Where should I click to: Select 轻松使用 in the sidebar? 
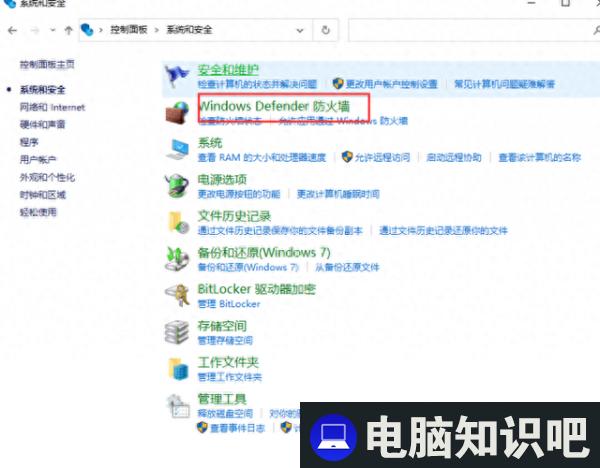point(38,212)
